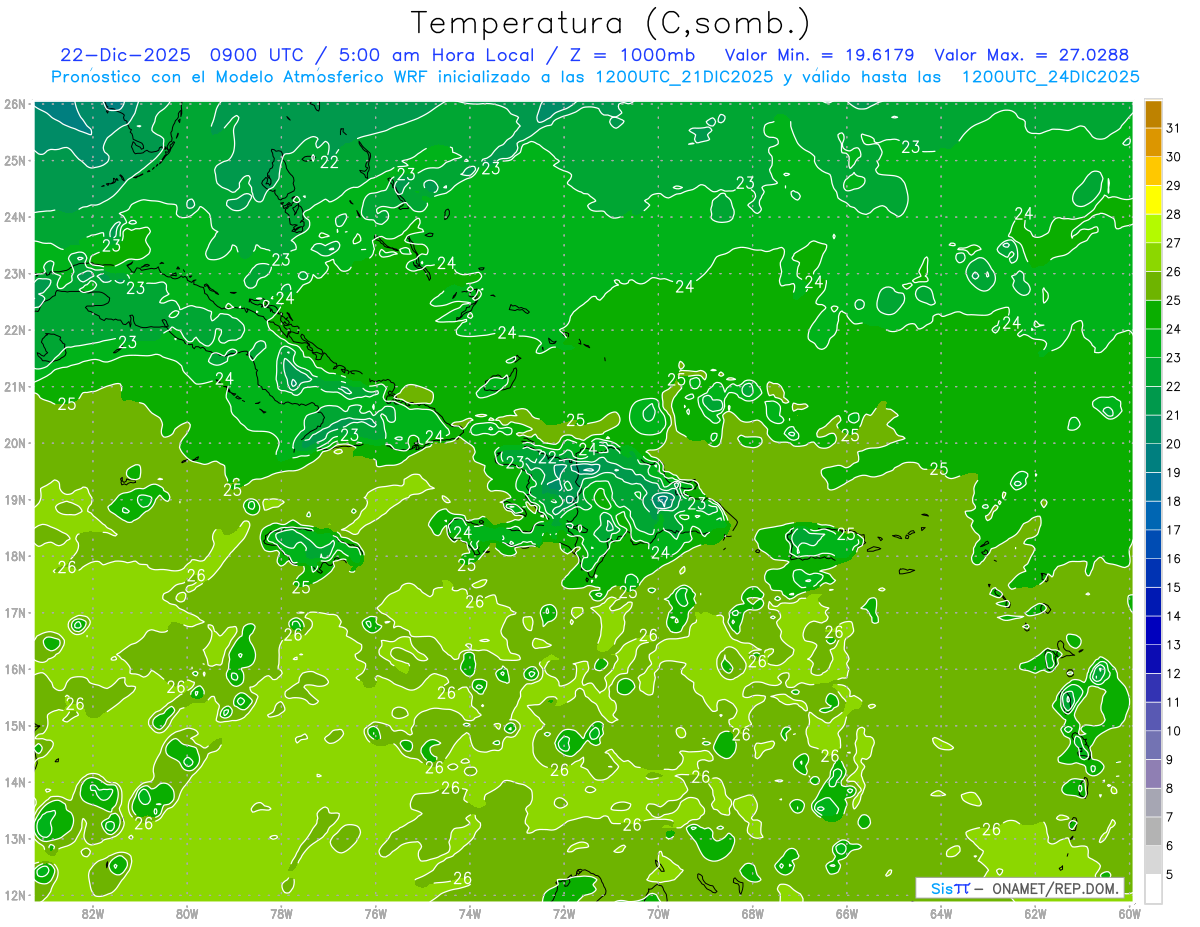Click the '80W' longitude axis label

(186, 913)
